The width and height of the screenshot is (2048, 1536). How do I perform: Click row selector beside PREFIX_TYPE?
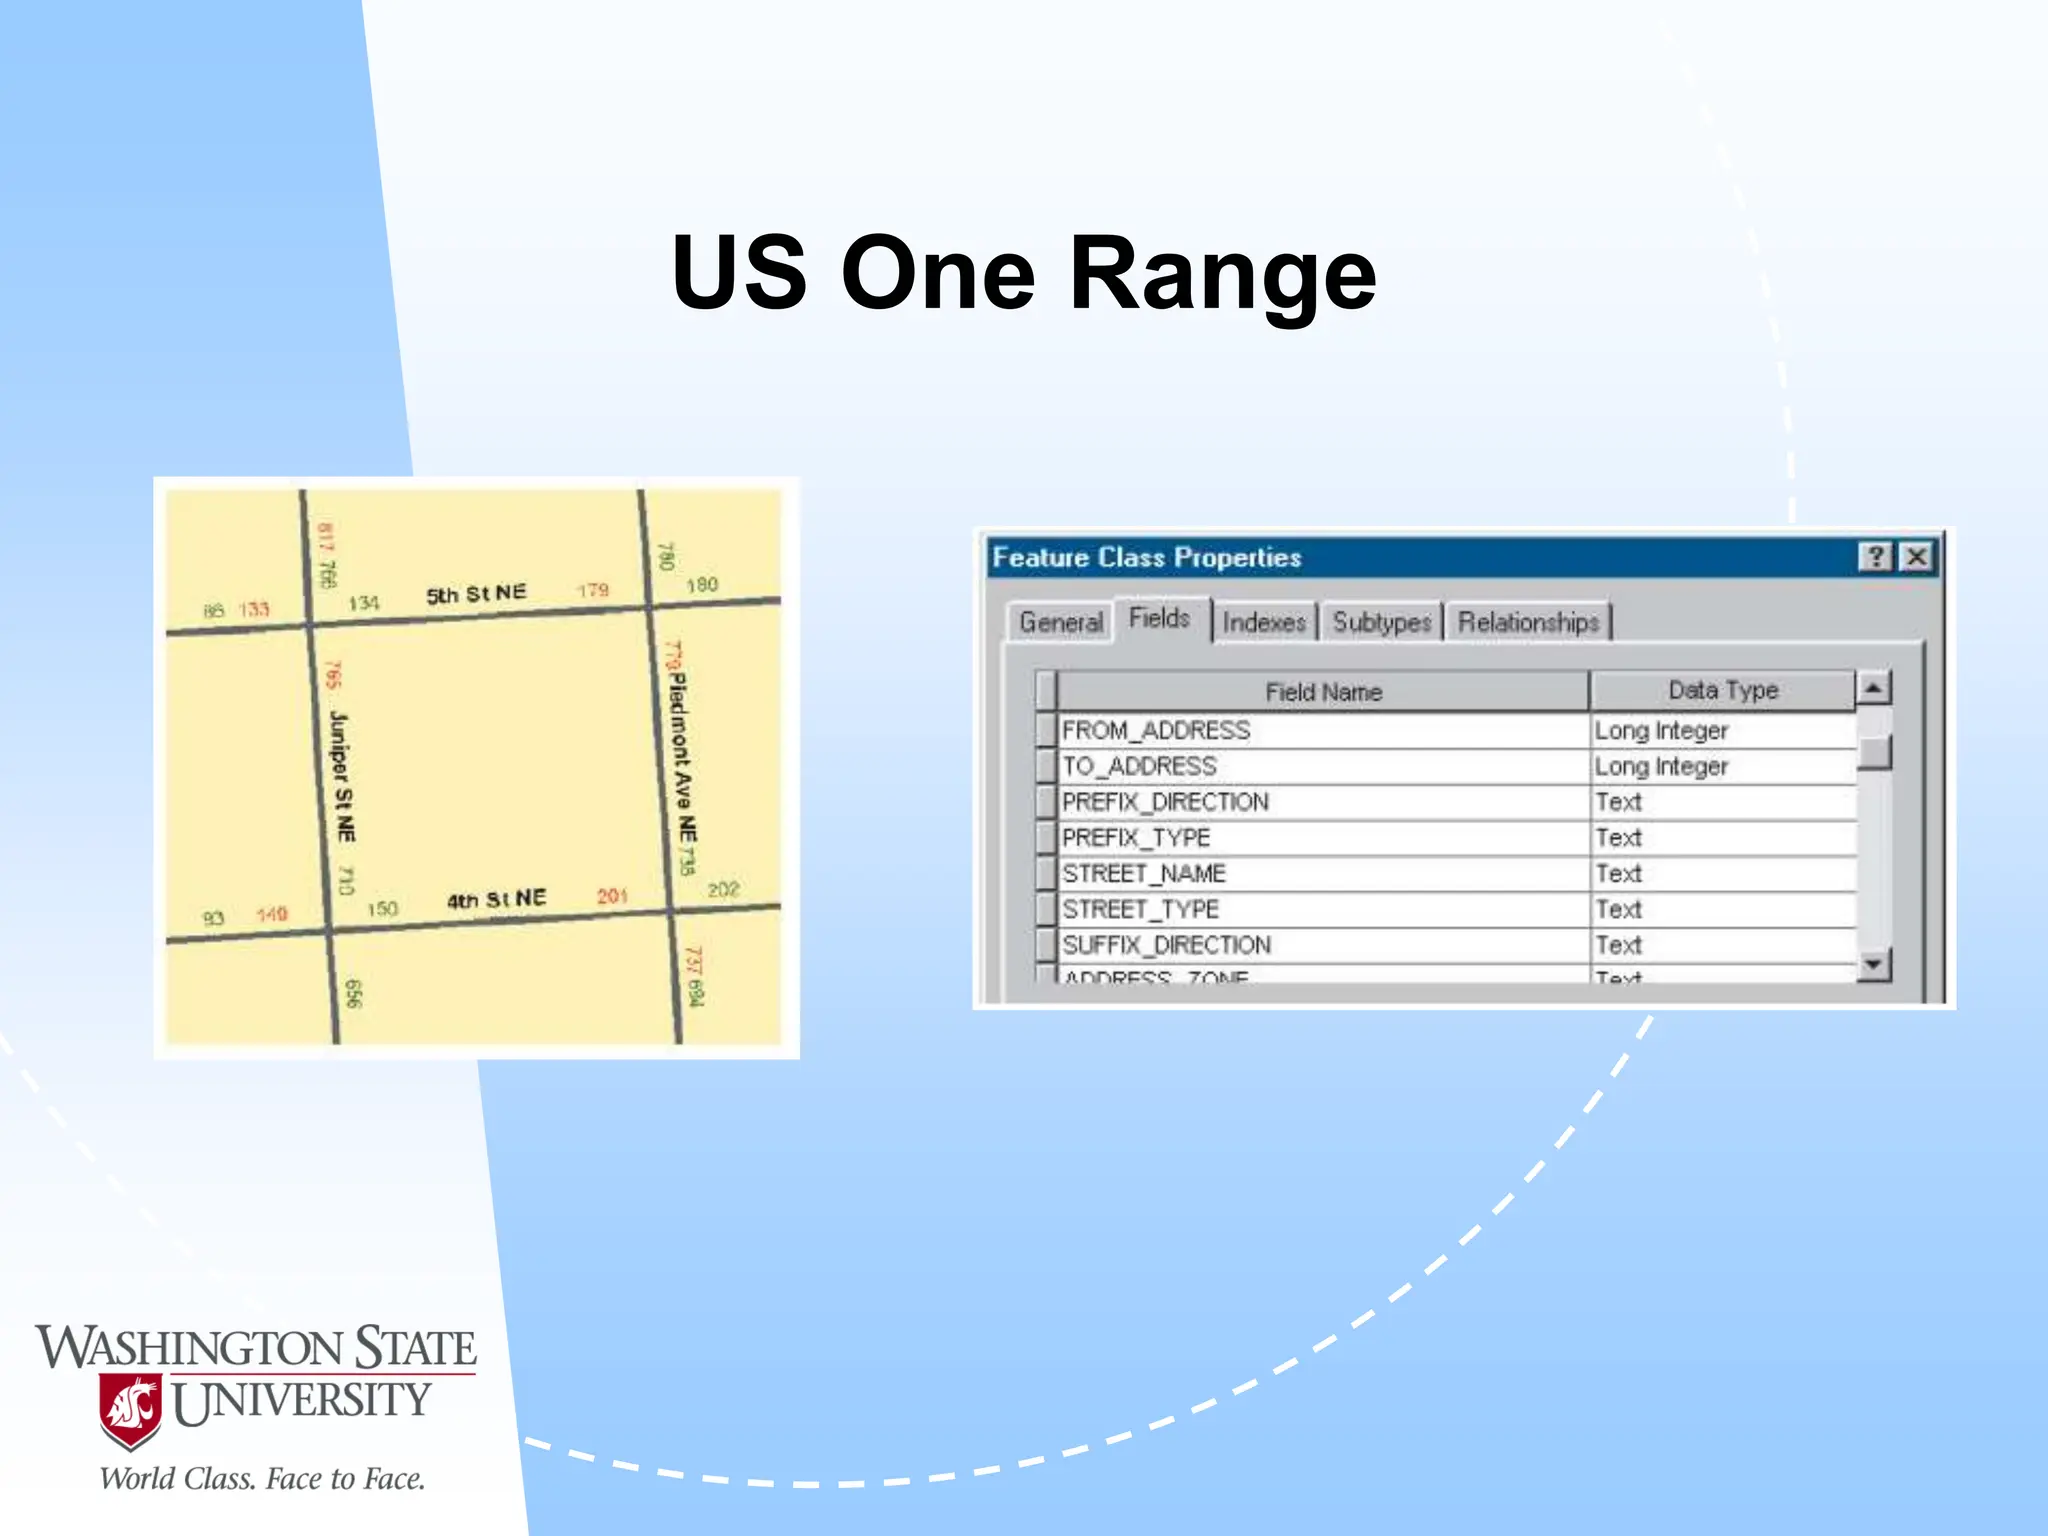1046,838
